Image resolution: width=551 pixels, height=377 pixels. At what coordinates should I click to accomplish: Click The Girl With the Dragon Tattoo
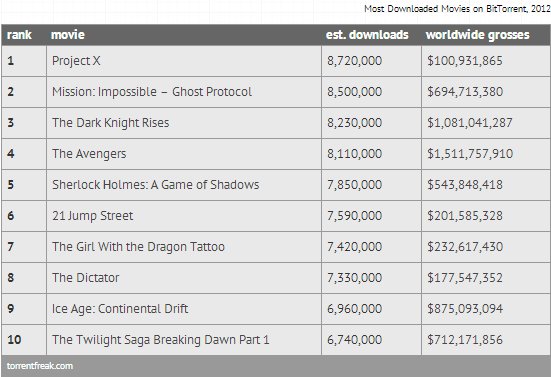[138, 247]
